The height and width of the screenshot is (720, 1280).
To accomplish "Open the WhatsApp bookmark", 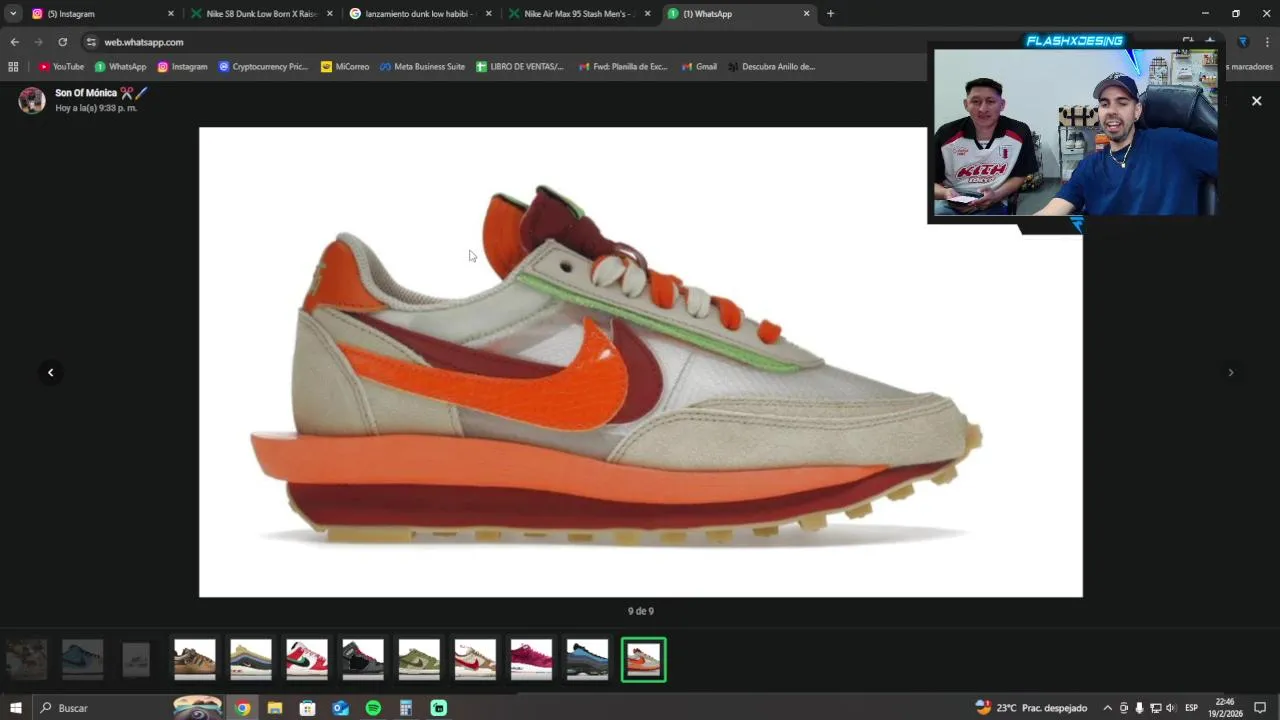I will click(x=120, y=67).
